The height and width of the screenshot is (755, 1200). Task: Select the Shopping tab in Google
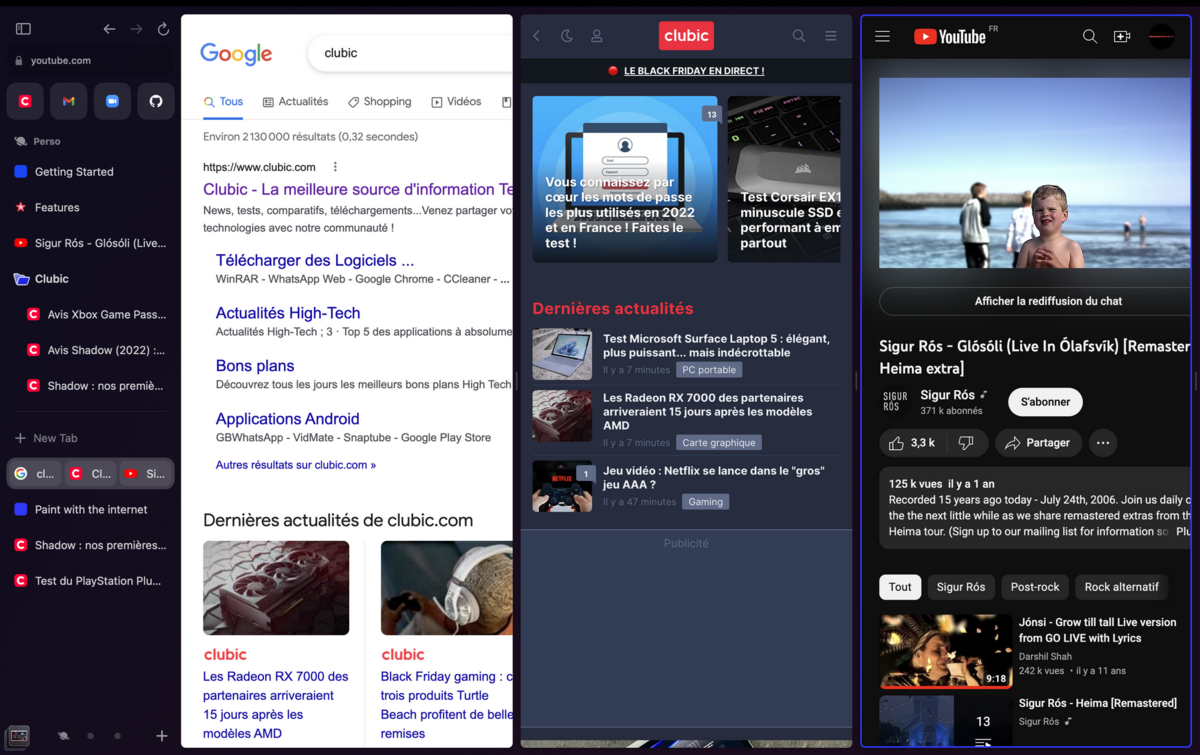coord(380,102)
